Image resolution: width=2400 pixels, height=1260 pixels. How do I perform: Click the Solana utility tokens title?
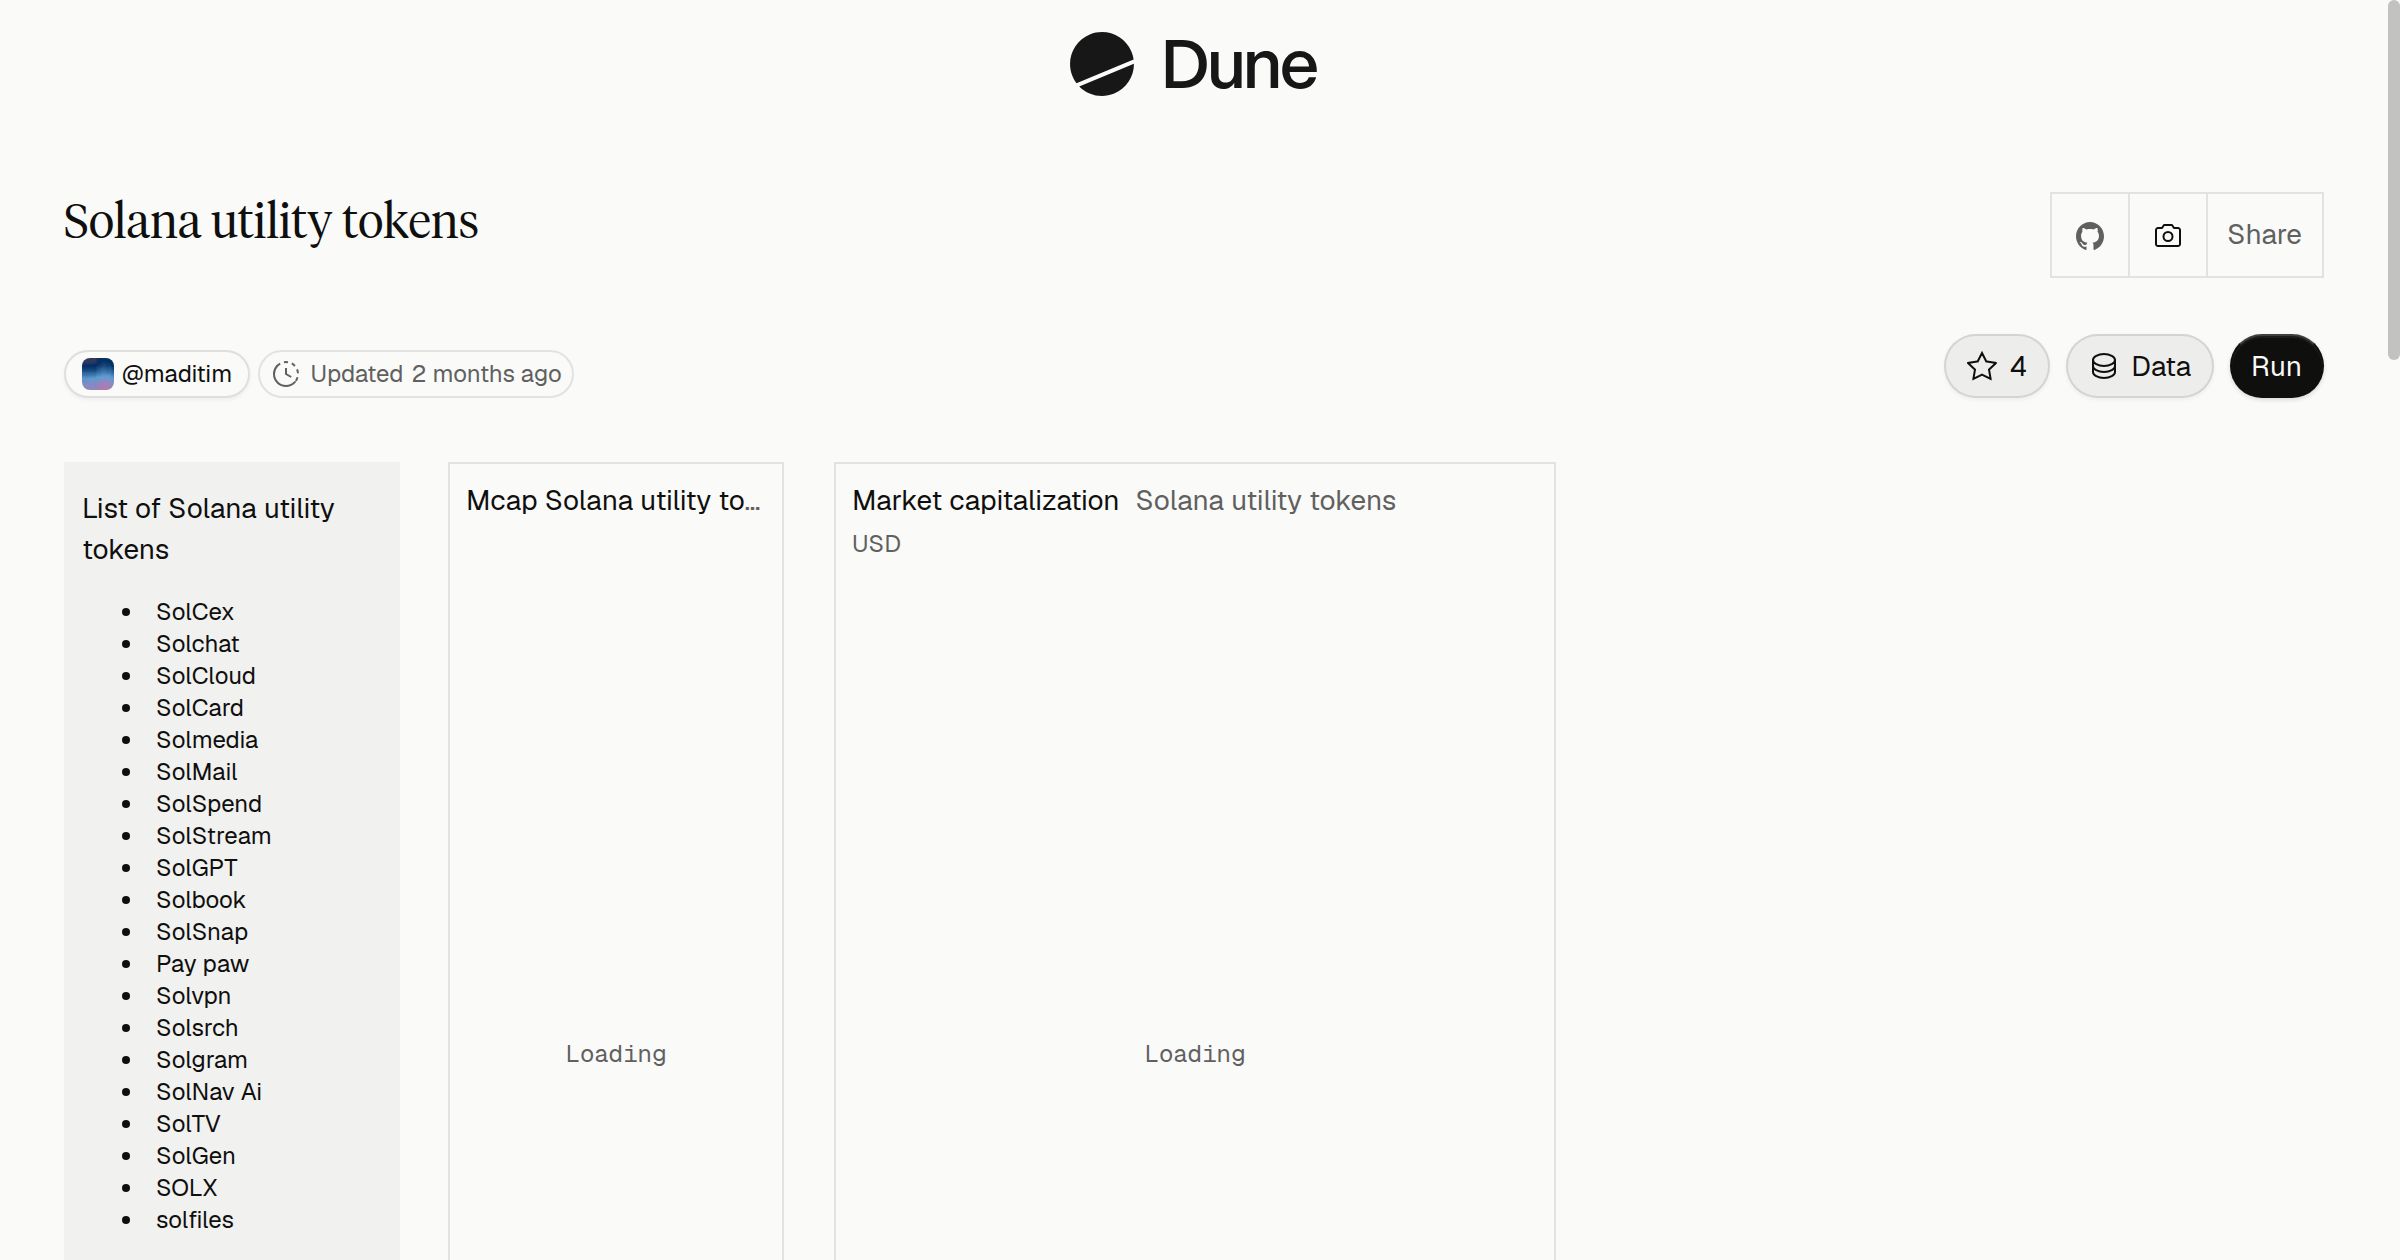pyautogui.click(x=271, y=222)
